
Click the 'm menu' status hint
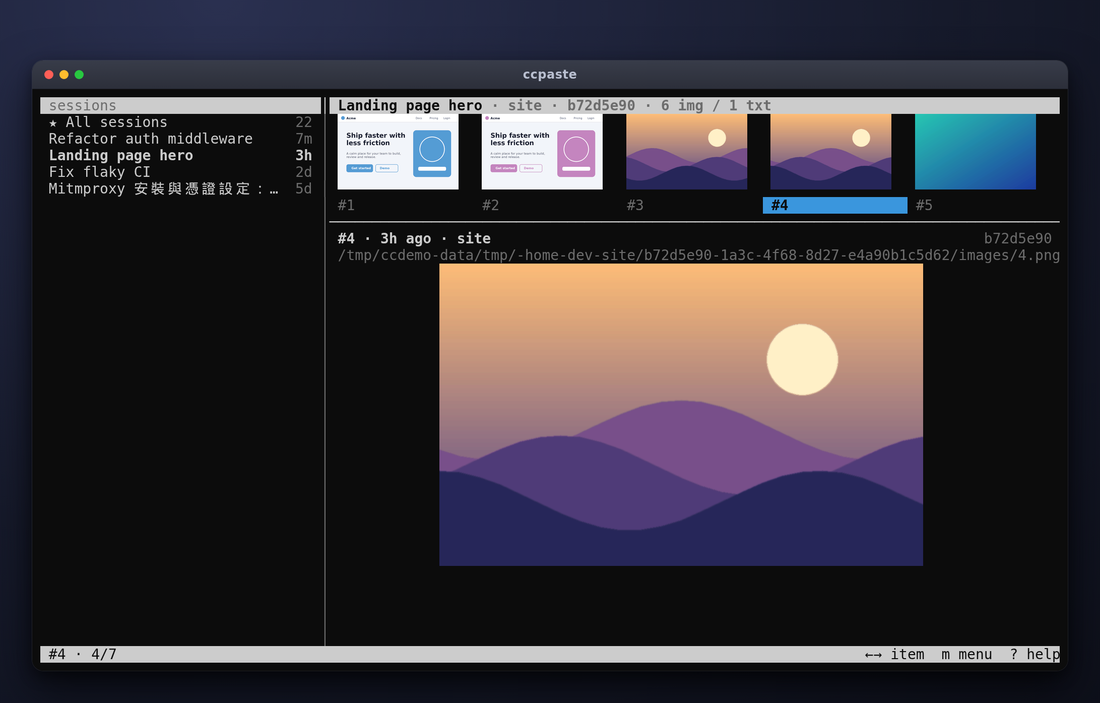[967, 655]
